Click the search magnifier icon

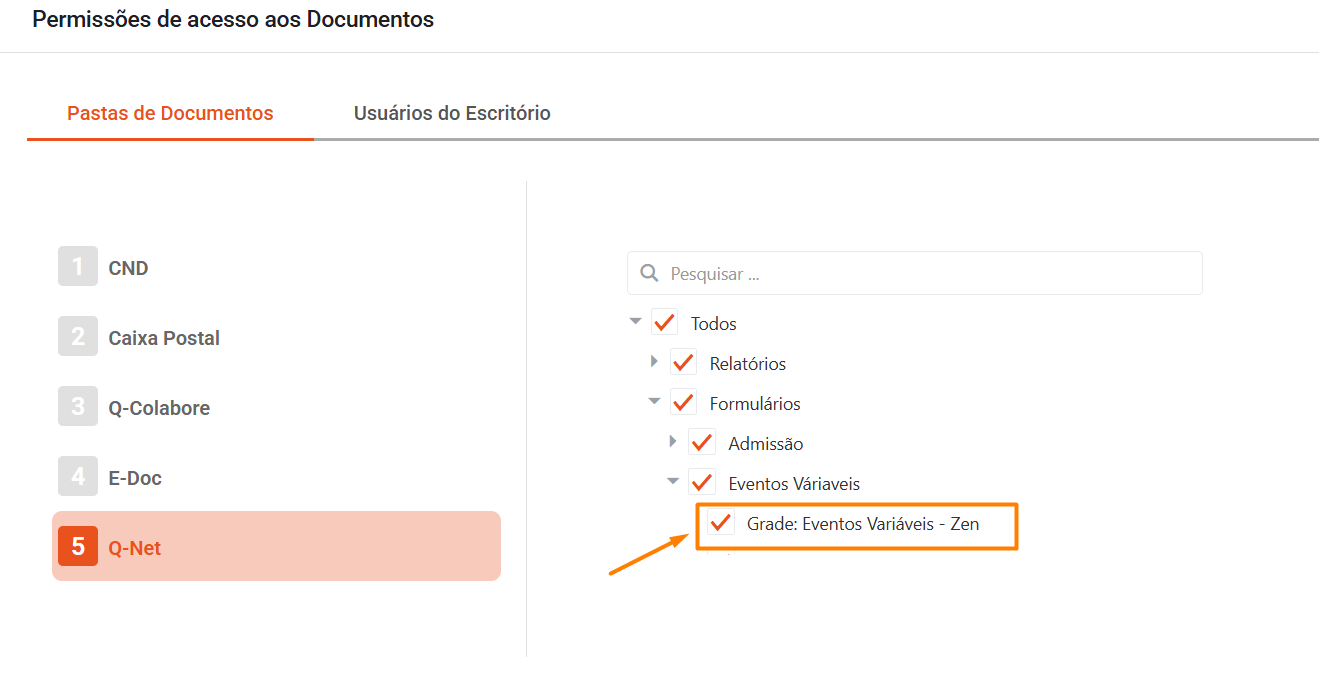tap(649, 273)
